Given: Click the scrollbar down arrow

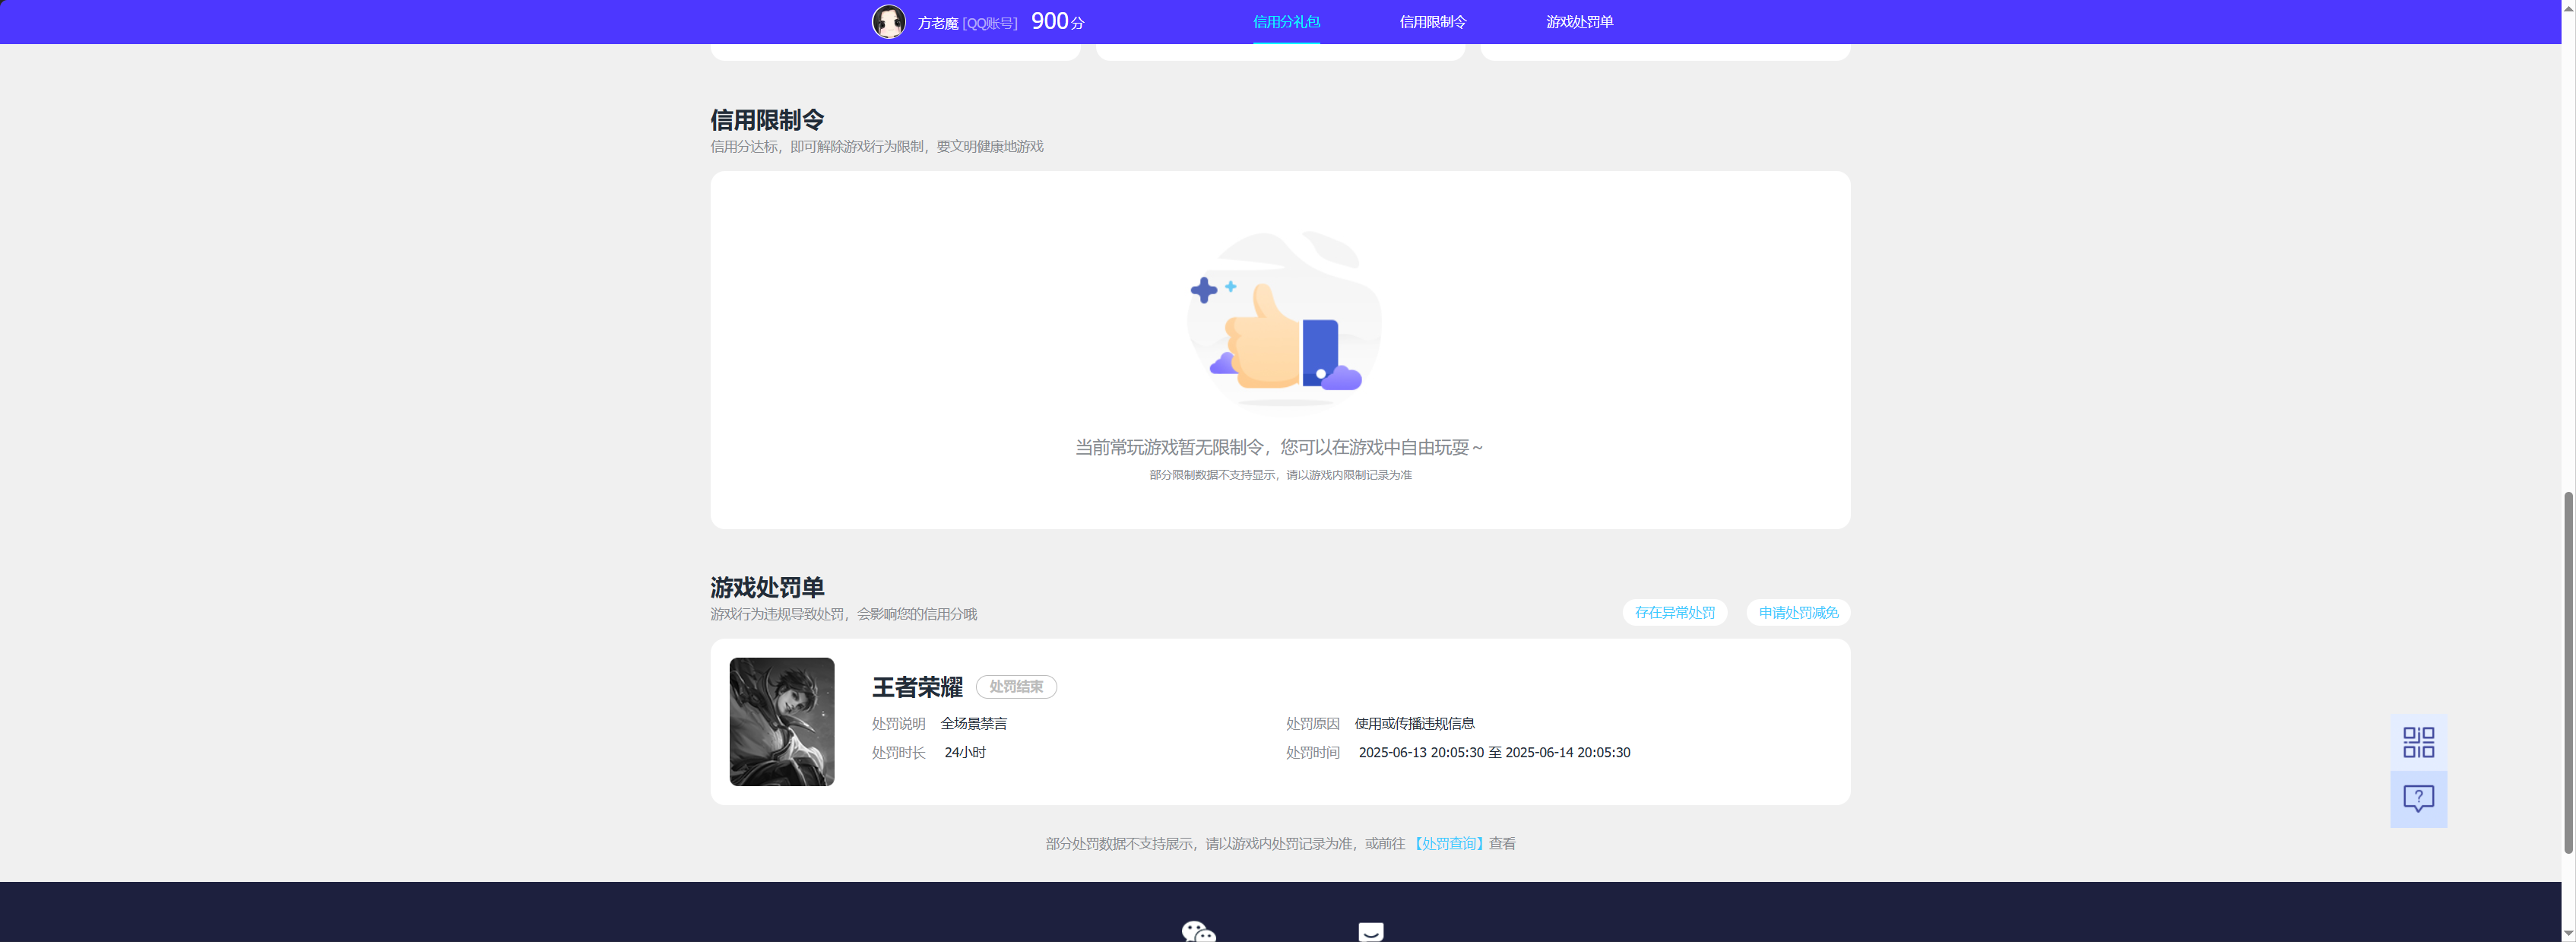Looking at the screenshot, I should click(2568, 933).
